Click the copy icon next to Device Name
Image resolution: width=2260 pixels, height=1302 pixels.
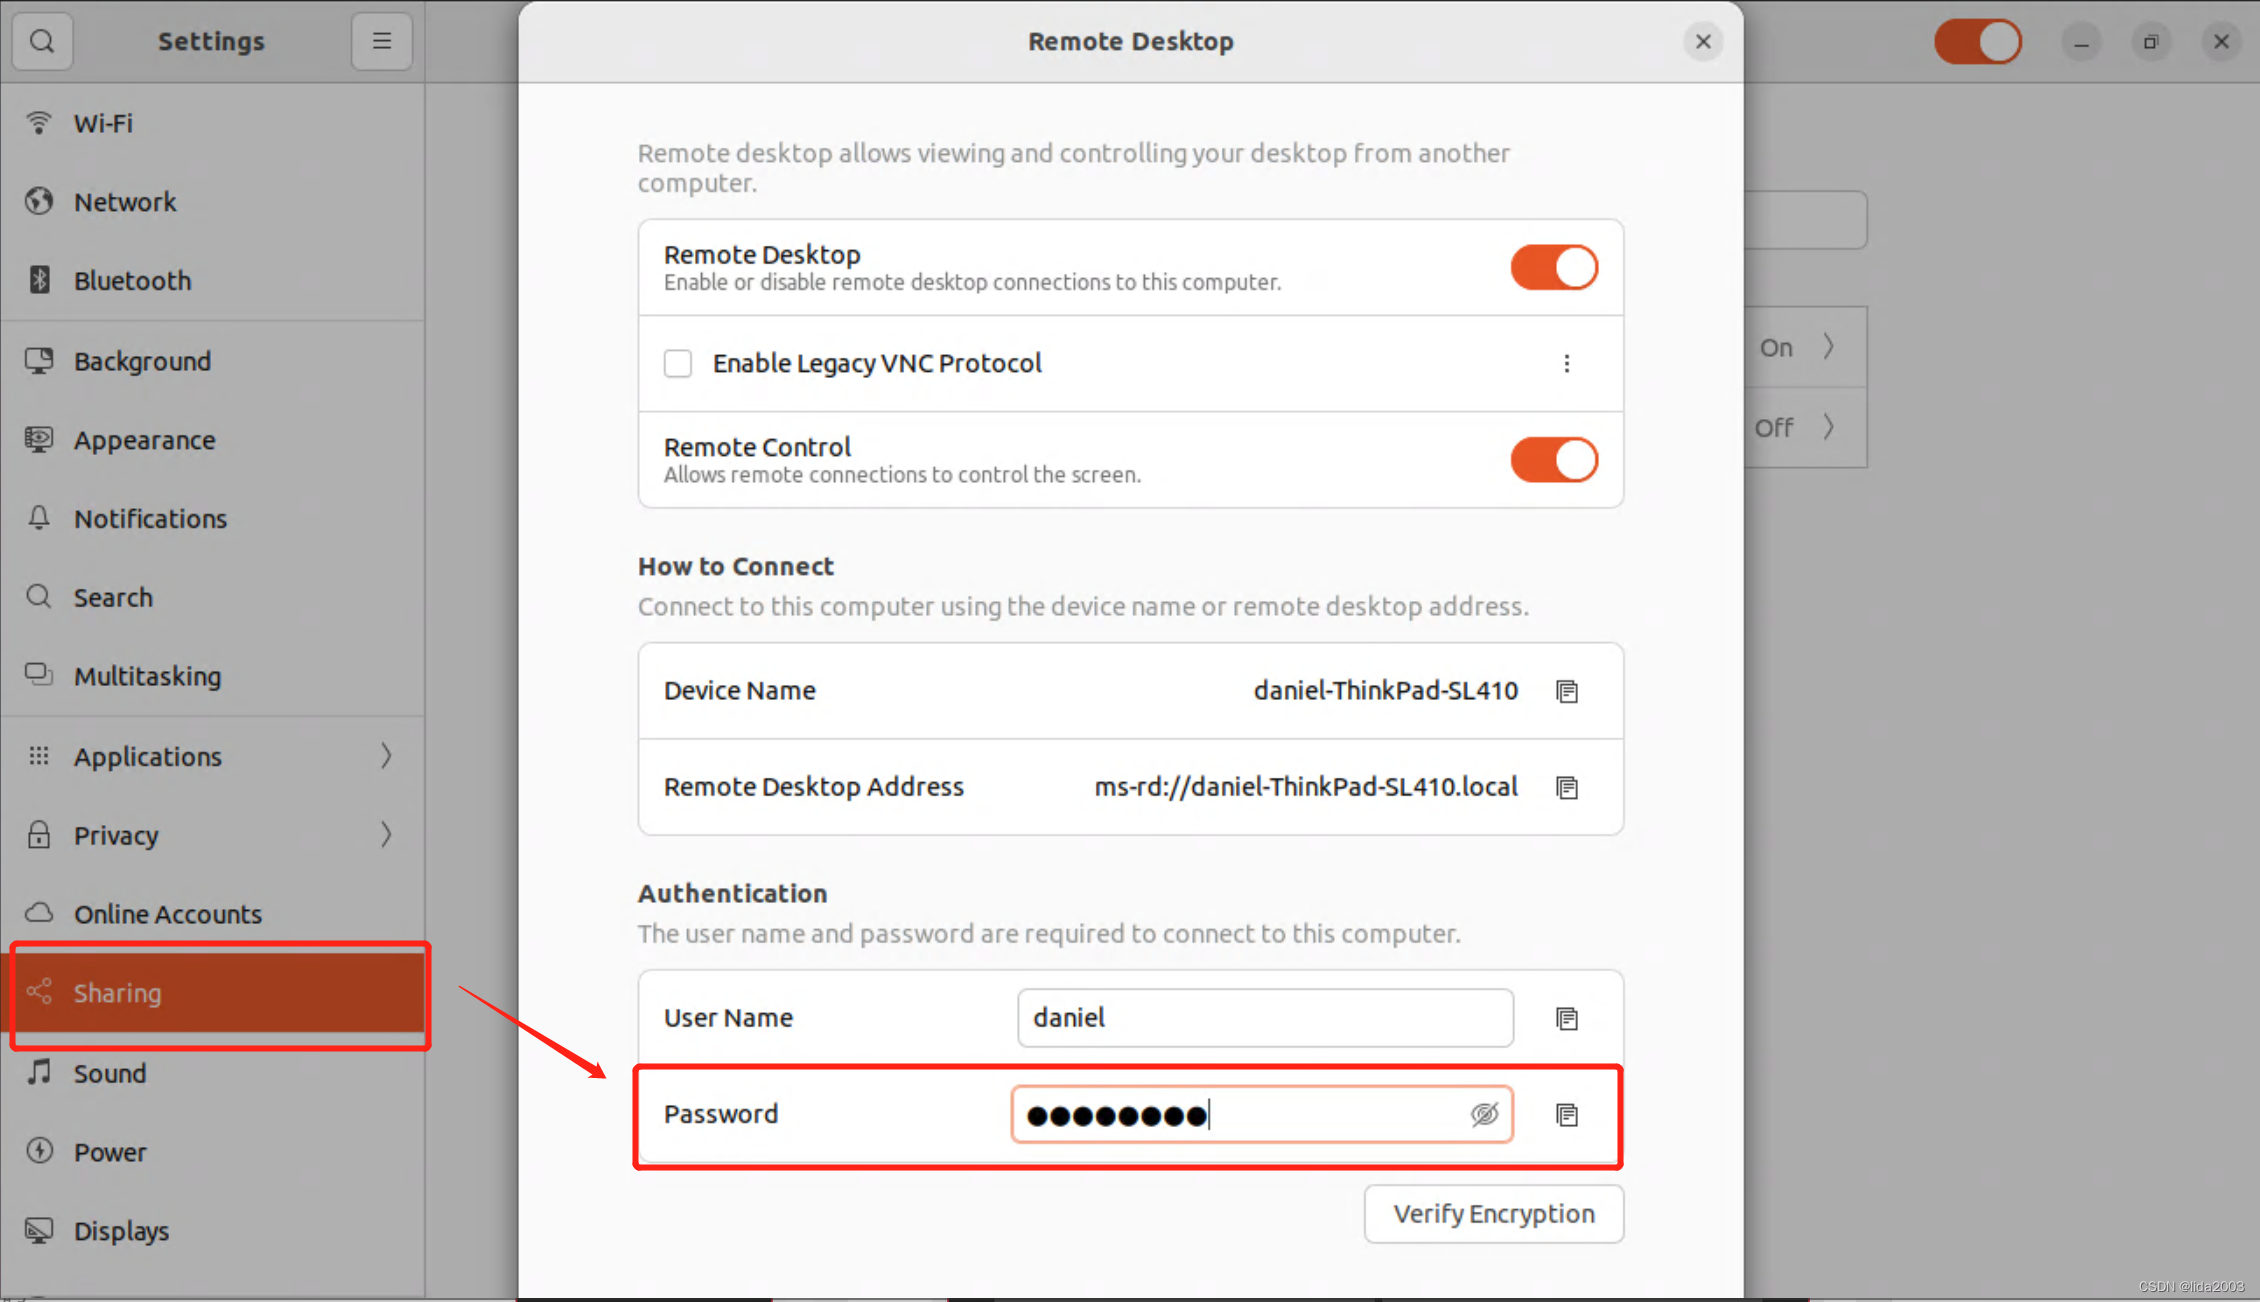pyautogui.click(x=1568, y=691)
